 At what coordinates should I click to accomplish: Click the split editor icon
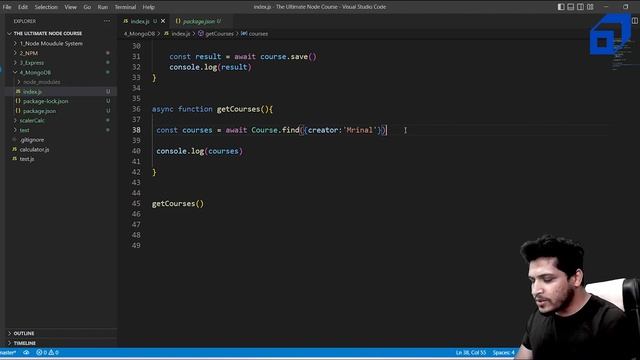pos(635,21)
